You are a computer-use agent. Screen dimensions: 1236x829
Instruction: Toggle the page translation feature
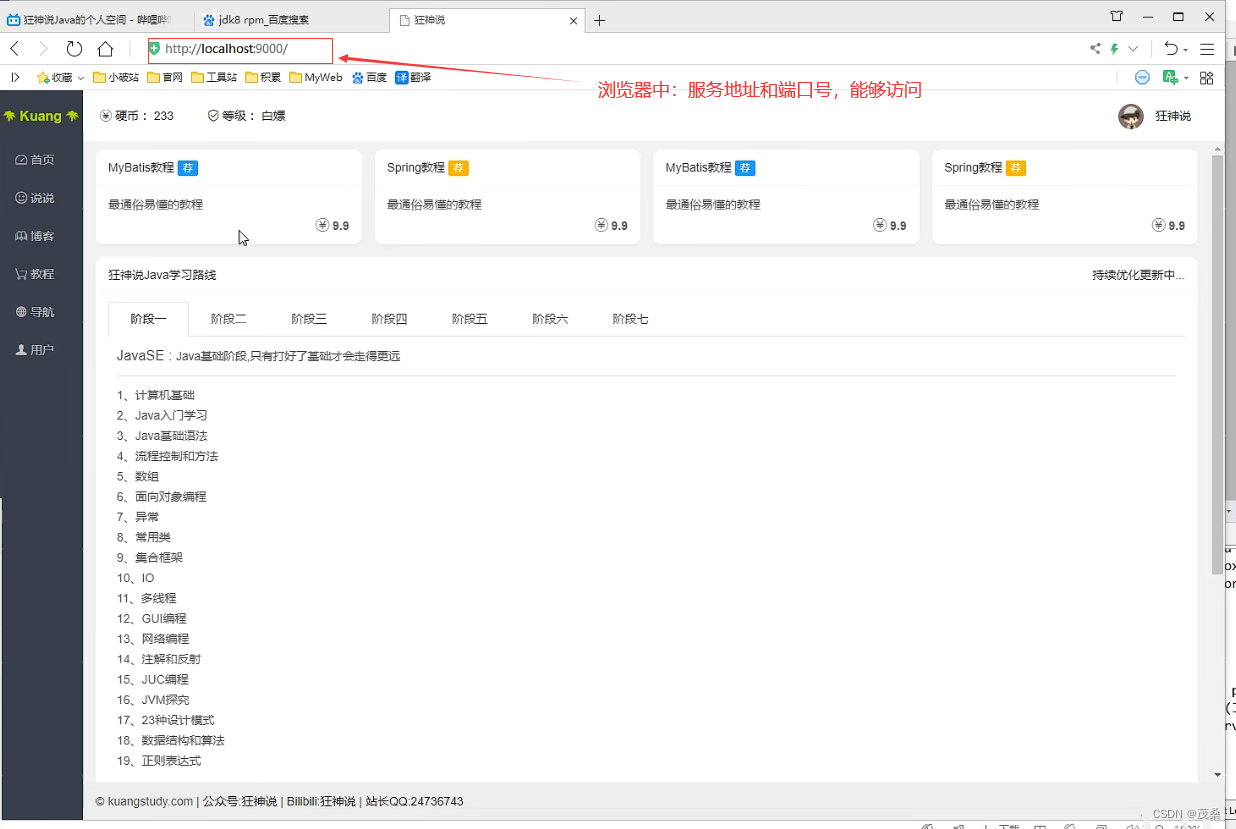click(1169, 77)
